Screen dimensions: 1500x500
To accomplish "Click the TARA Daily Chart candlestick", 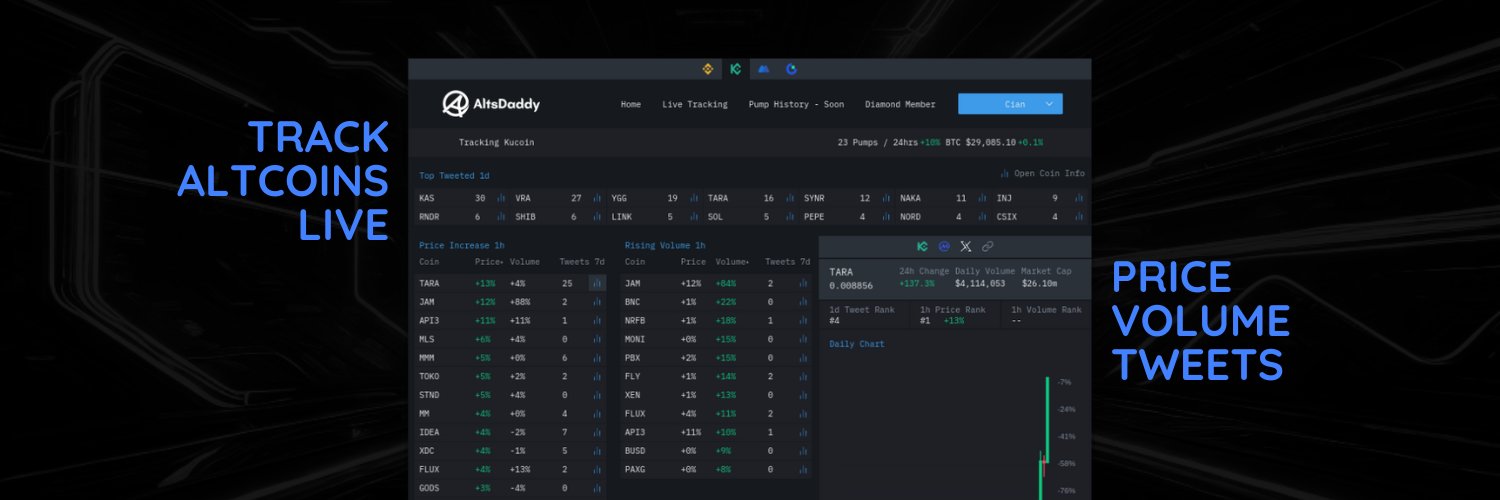I will tap(1046, 438).
